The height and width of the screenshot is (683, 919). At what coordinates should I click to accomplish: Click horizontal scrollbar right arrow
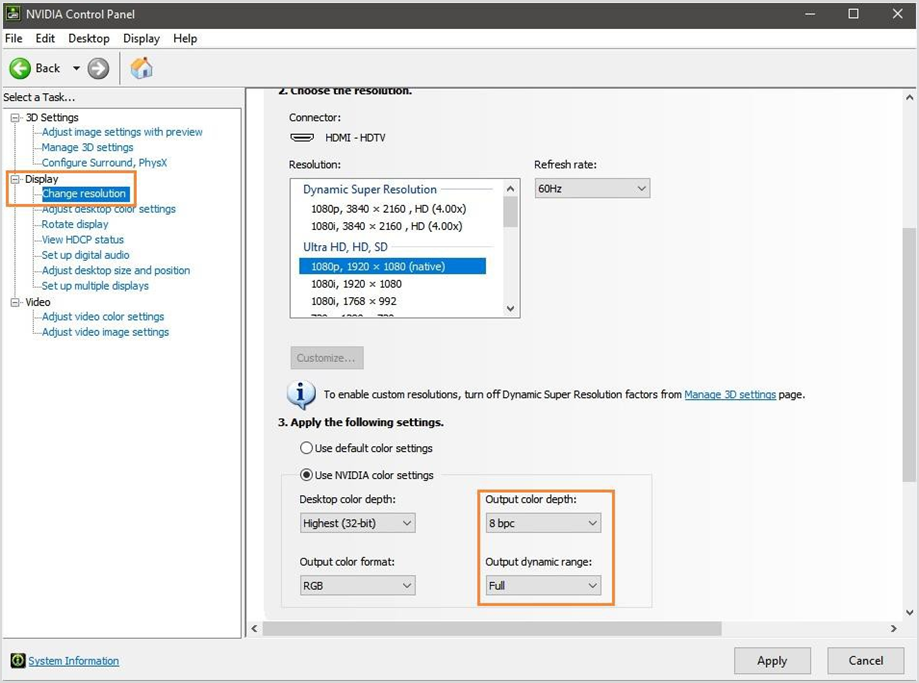(893, 628)
